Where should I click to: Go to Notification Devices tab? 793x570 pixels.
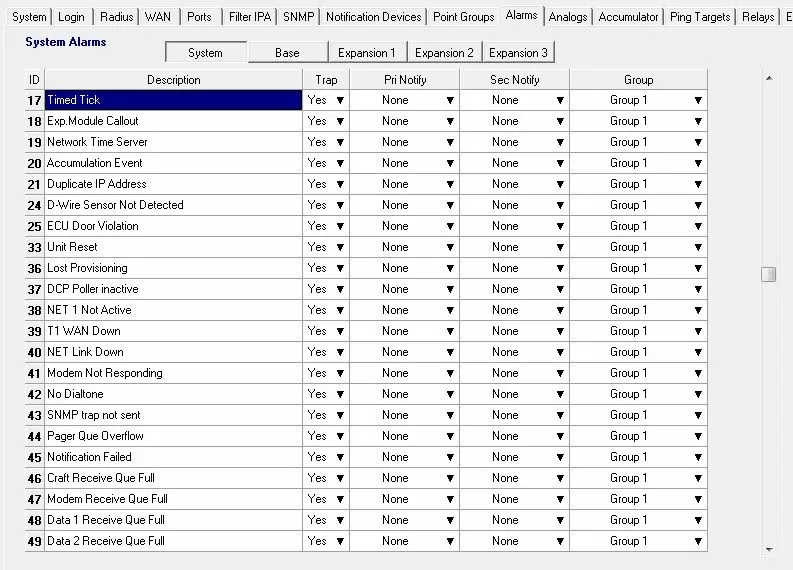pos(373,17)
